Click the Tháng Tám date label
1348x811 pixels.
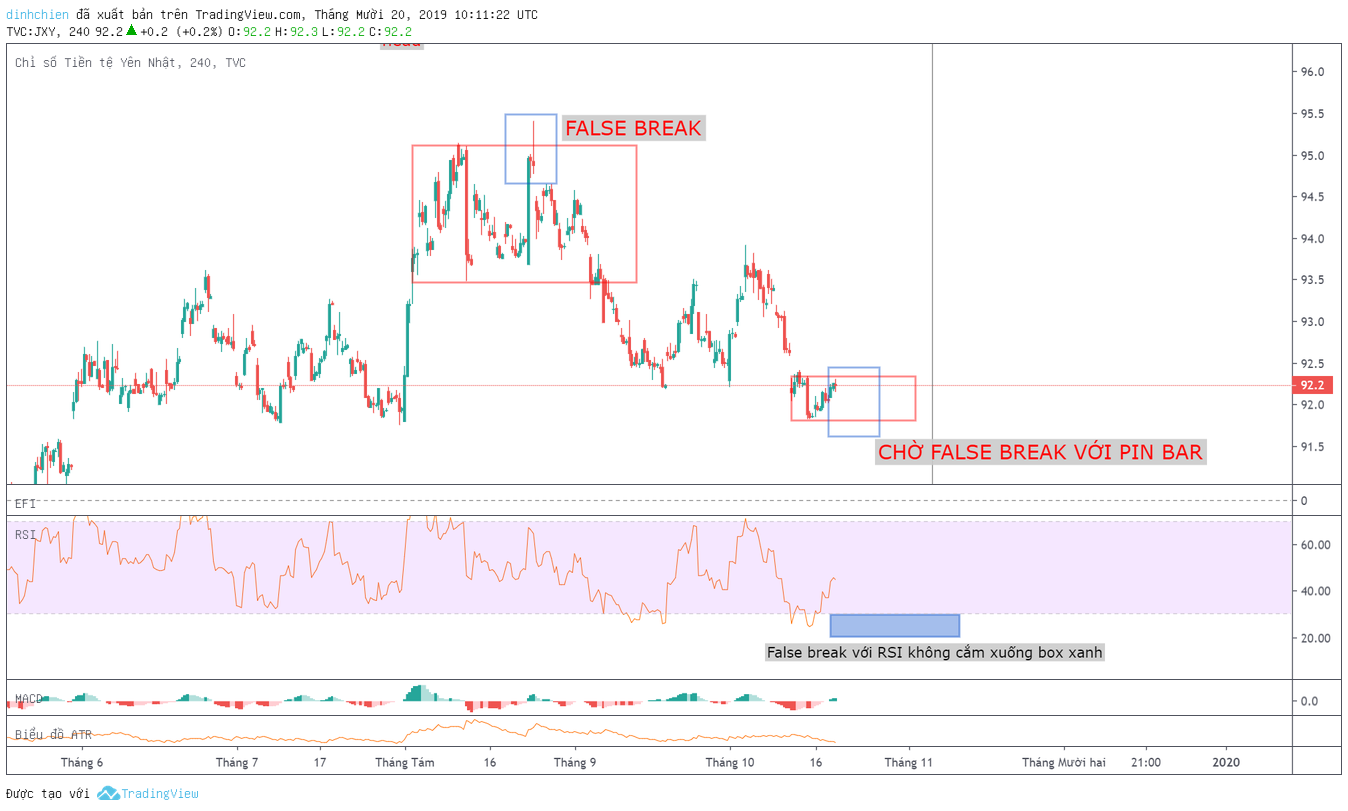coord(405,763)
